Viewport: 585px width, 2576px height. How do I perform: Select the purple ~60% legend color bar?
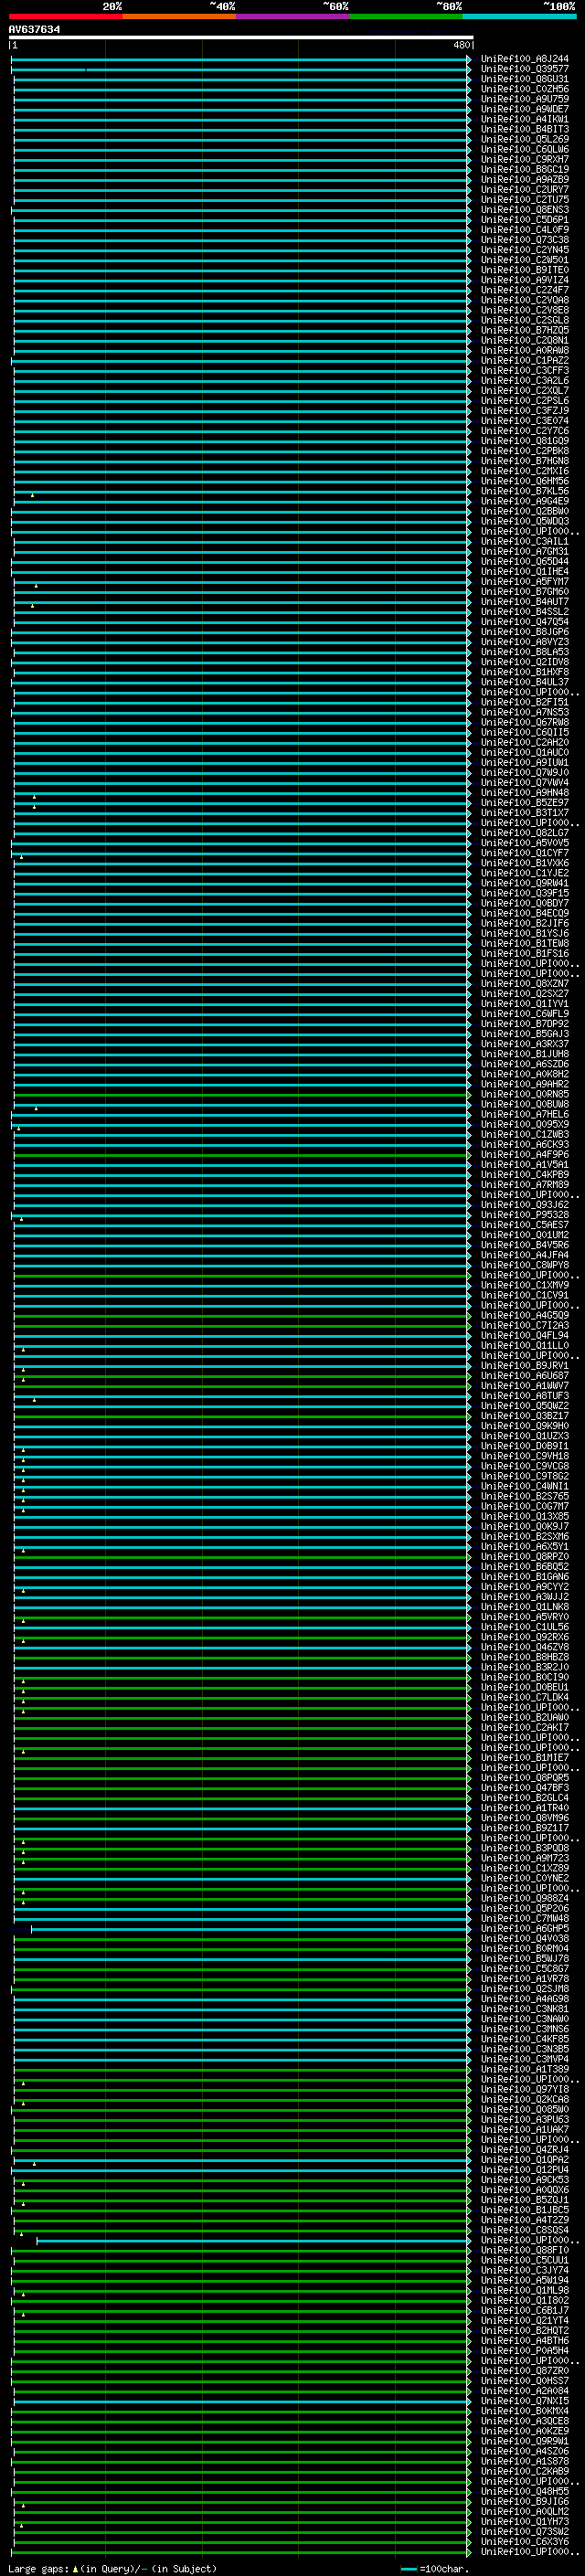pyautogui.click(x=293, y=16)
